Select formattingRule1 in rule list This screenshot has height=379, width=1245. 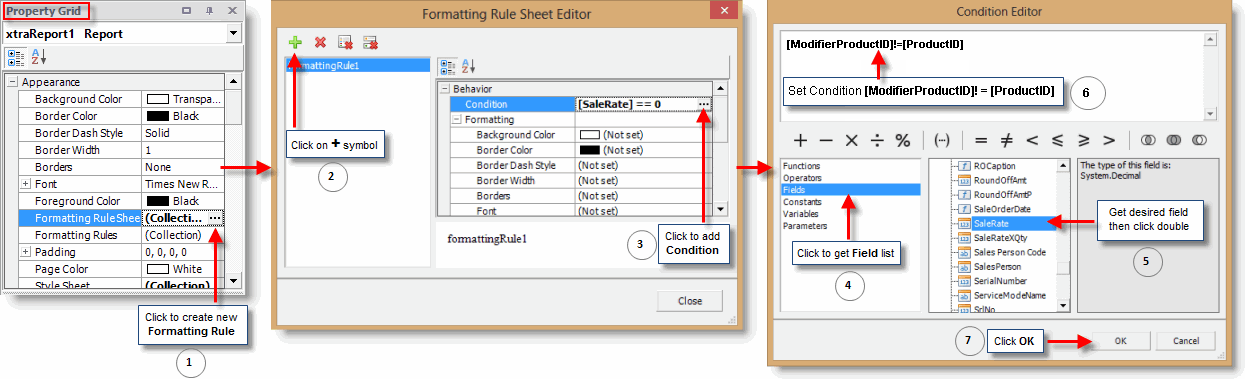(x=359, y=65)
